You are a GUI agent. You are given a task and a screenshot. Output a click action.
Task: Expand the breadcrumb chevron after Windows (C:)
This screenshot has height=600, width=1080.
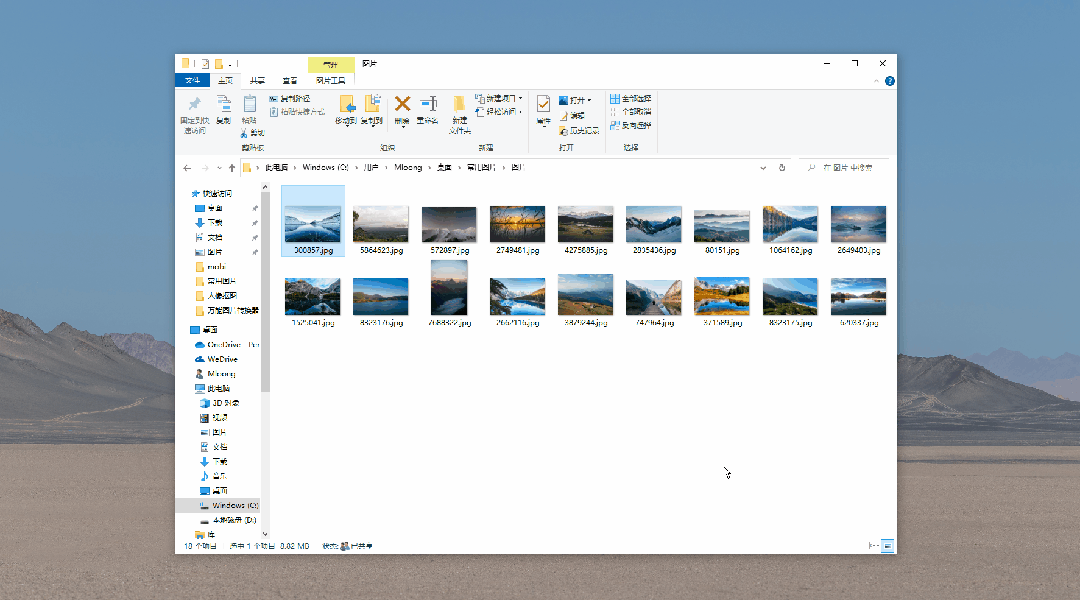pos(357,168)
